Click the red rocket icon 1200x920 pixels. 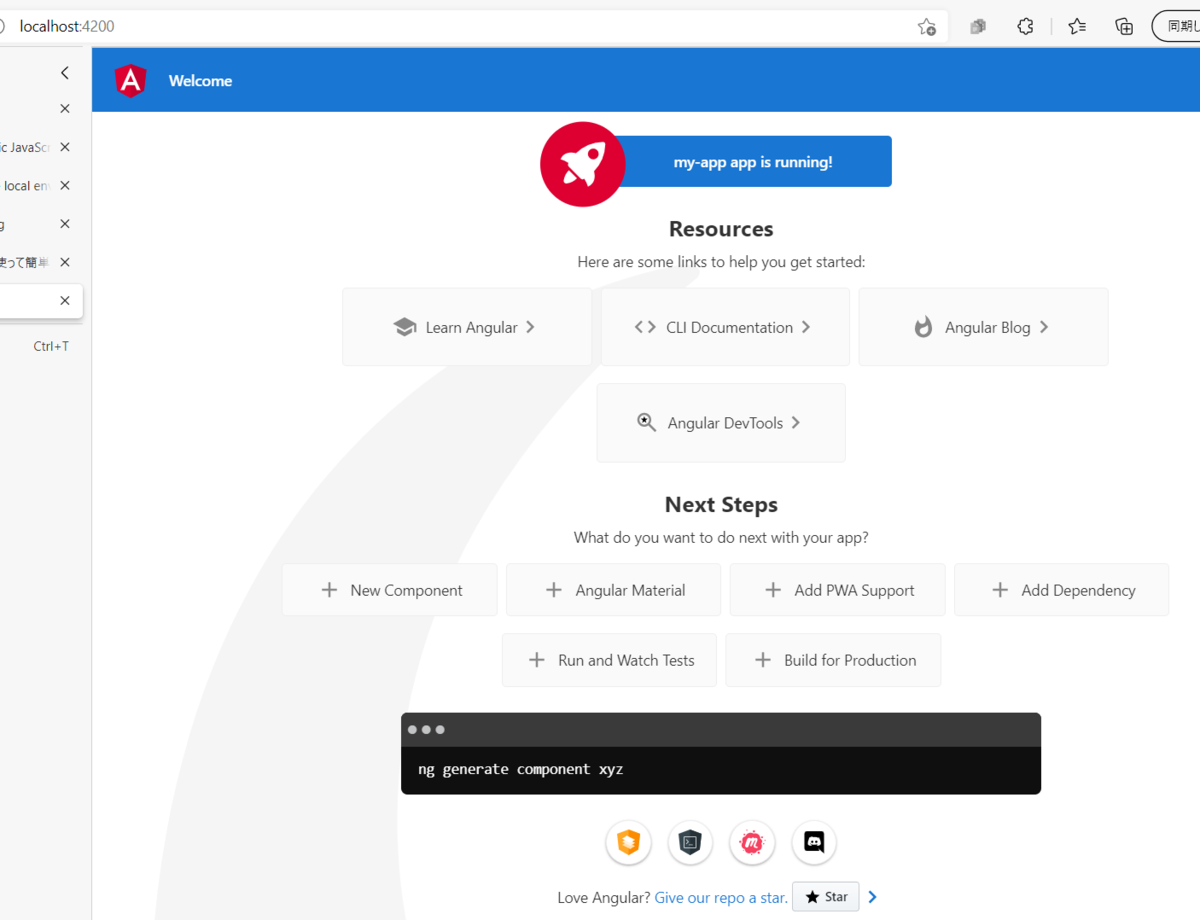[583, 164]
